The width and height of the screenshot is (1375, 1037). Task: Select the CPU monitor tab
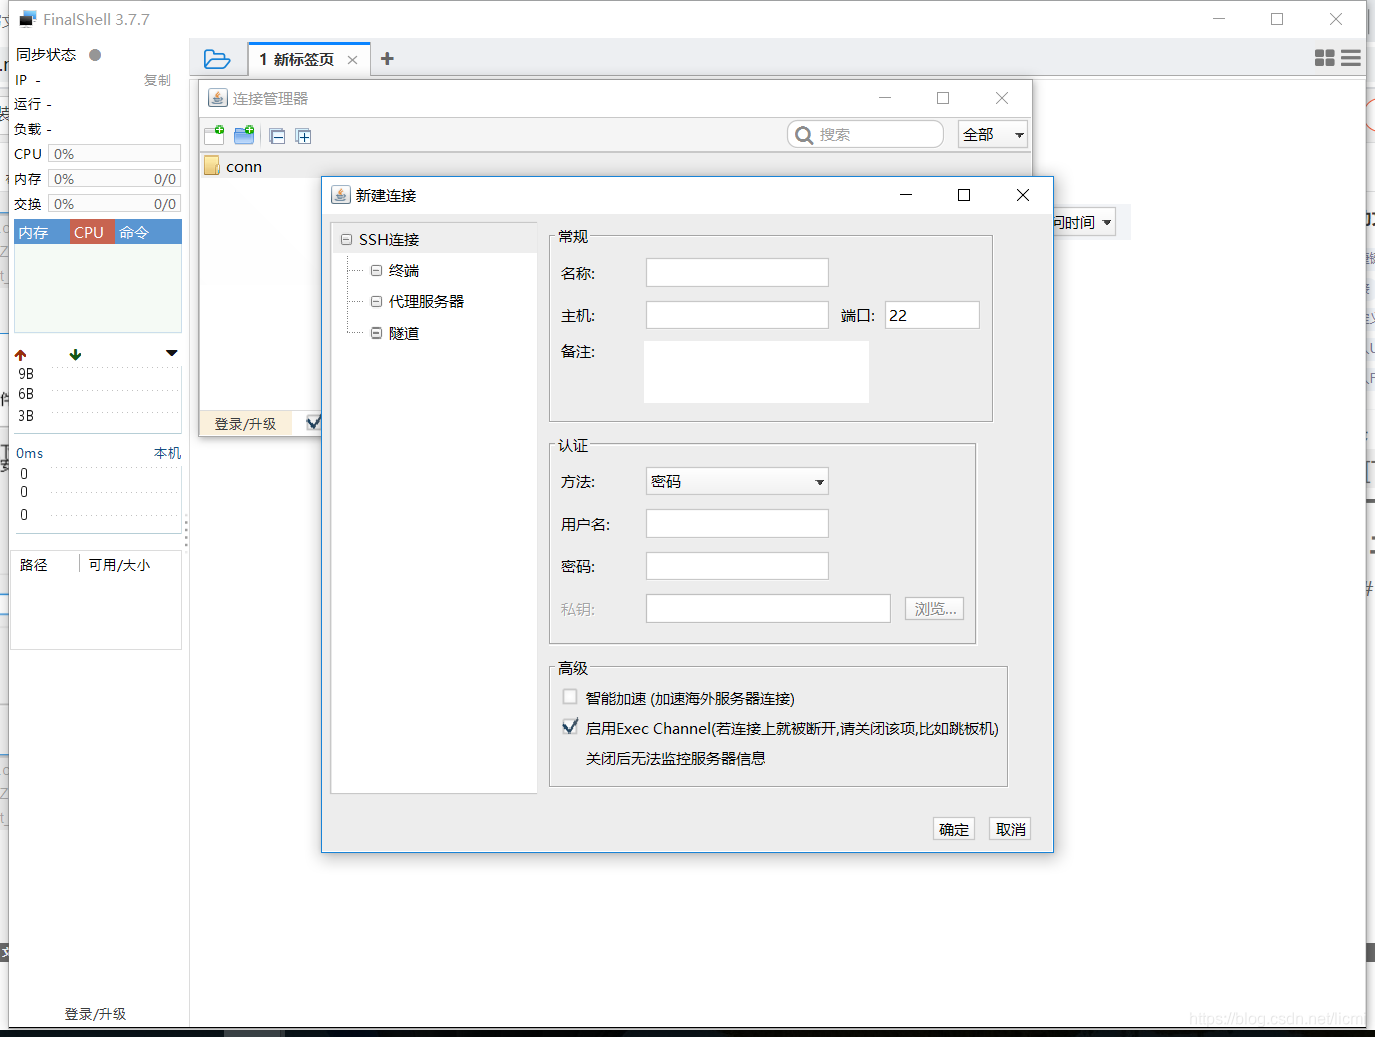[90, 232]
